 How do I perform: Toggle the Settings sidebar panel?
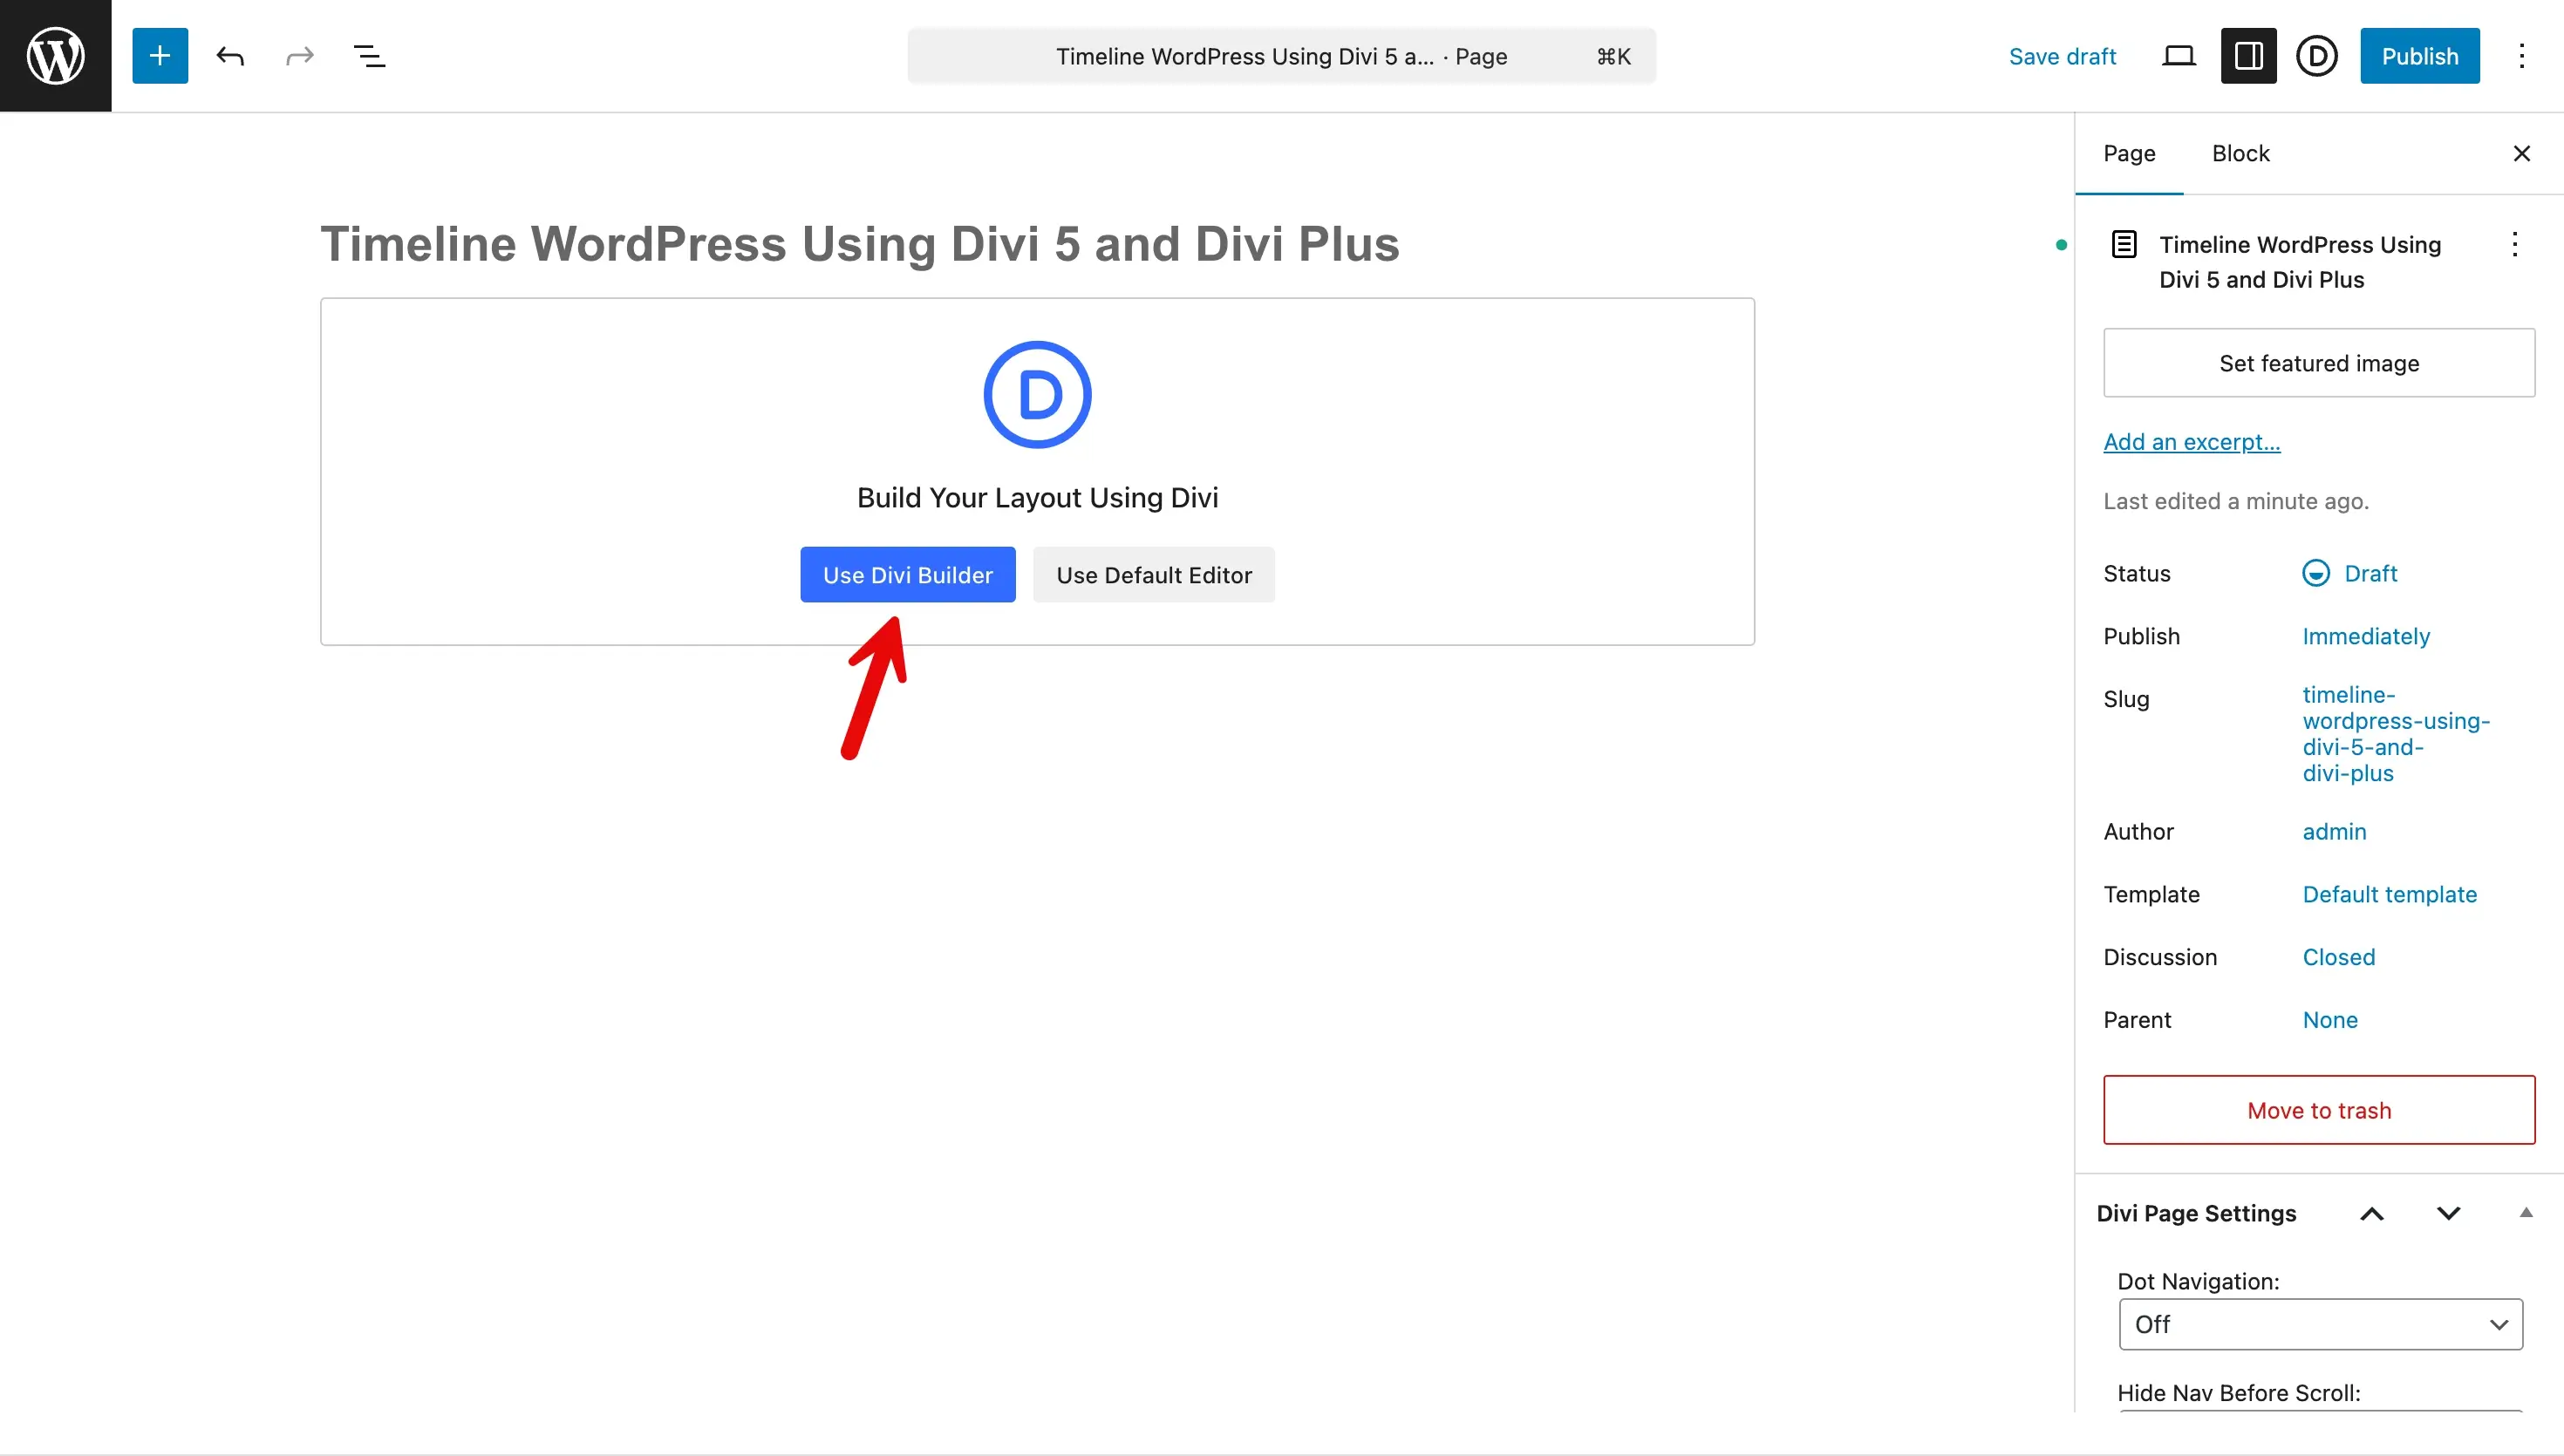tap(2249, 56)
